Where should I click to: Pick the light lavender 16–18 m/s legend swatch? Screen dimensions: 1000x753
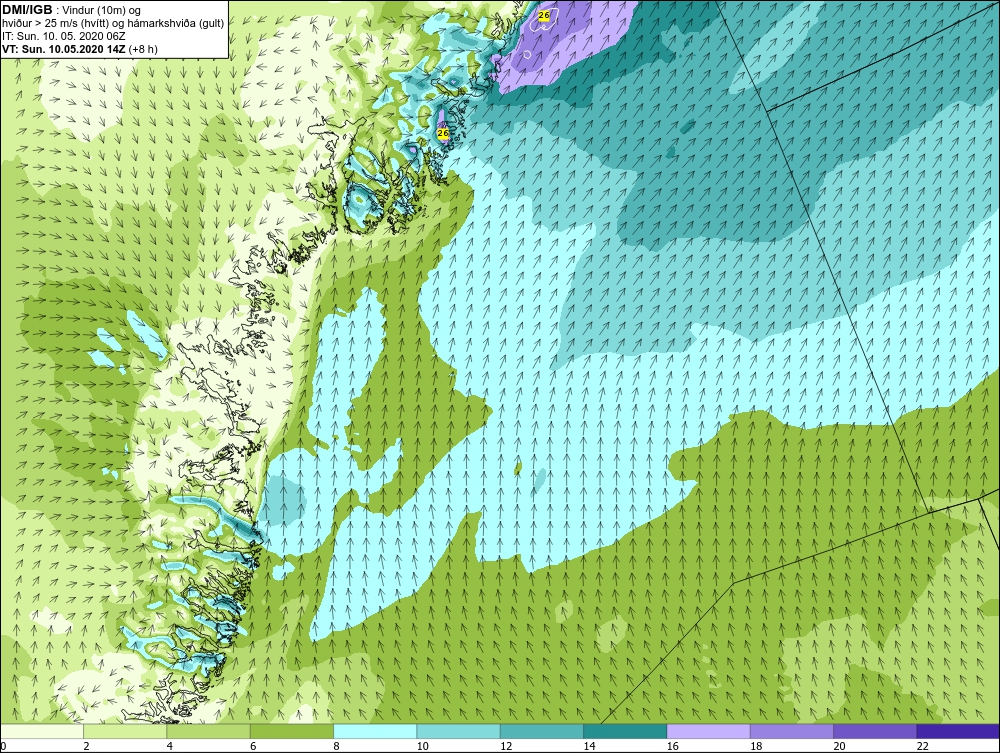(709, 731)
